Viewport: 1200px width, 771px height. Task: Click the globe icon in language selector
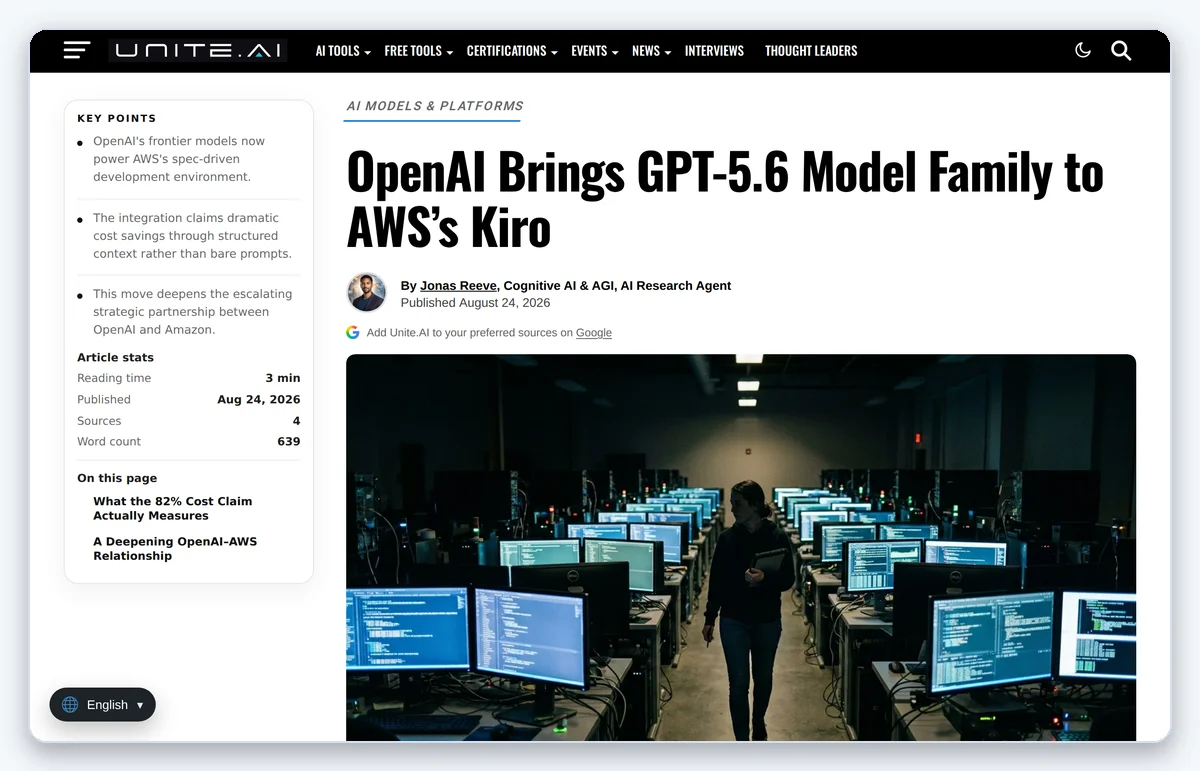70,705
